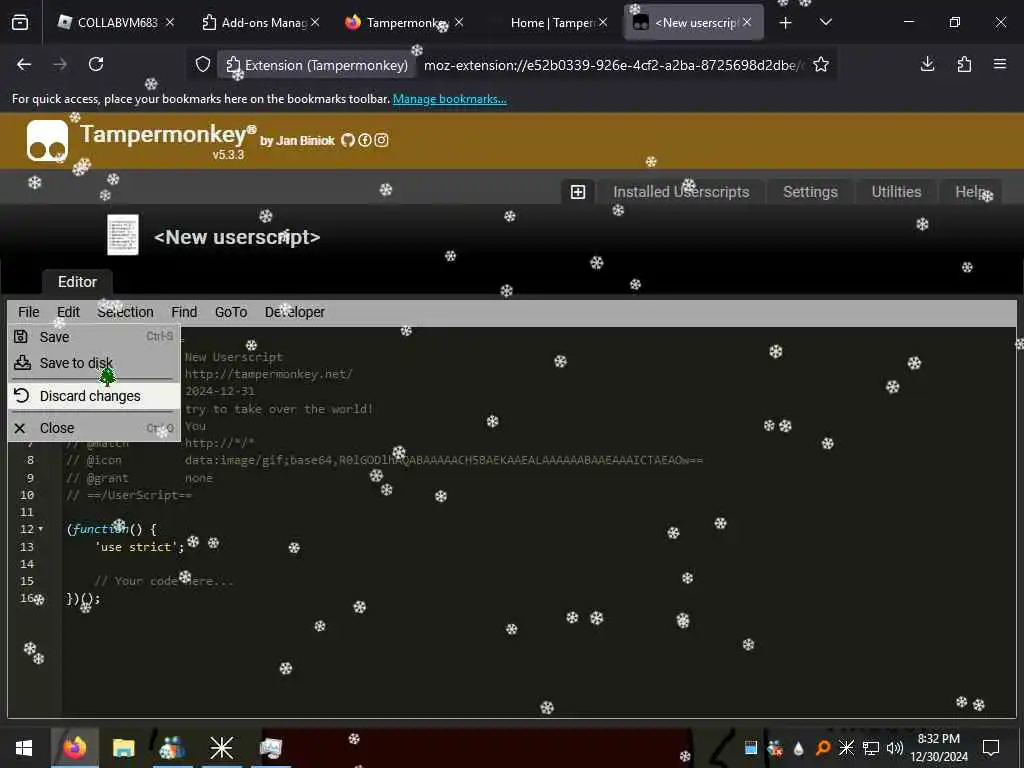The image size is (1024, 768).
Task: Choose Close in the File menu
Action: 94,428
